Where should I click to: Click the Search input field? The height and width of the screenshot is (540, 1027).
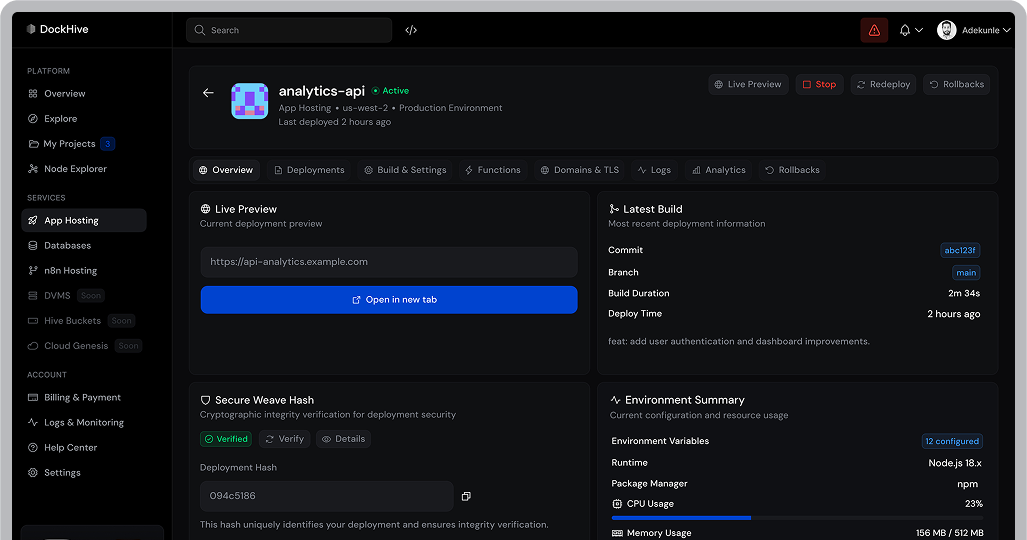(290, 30)
